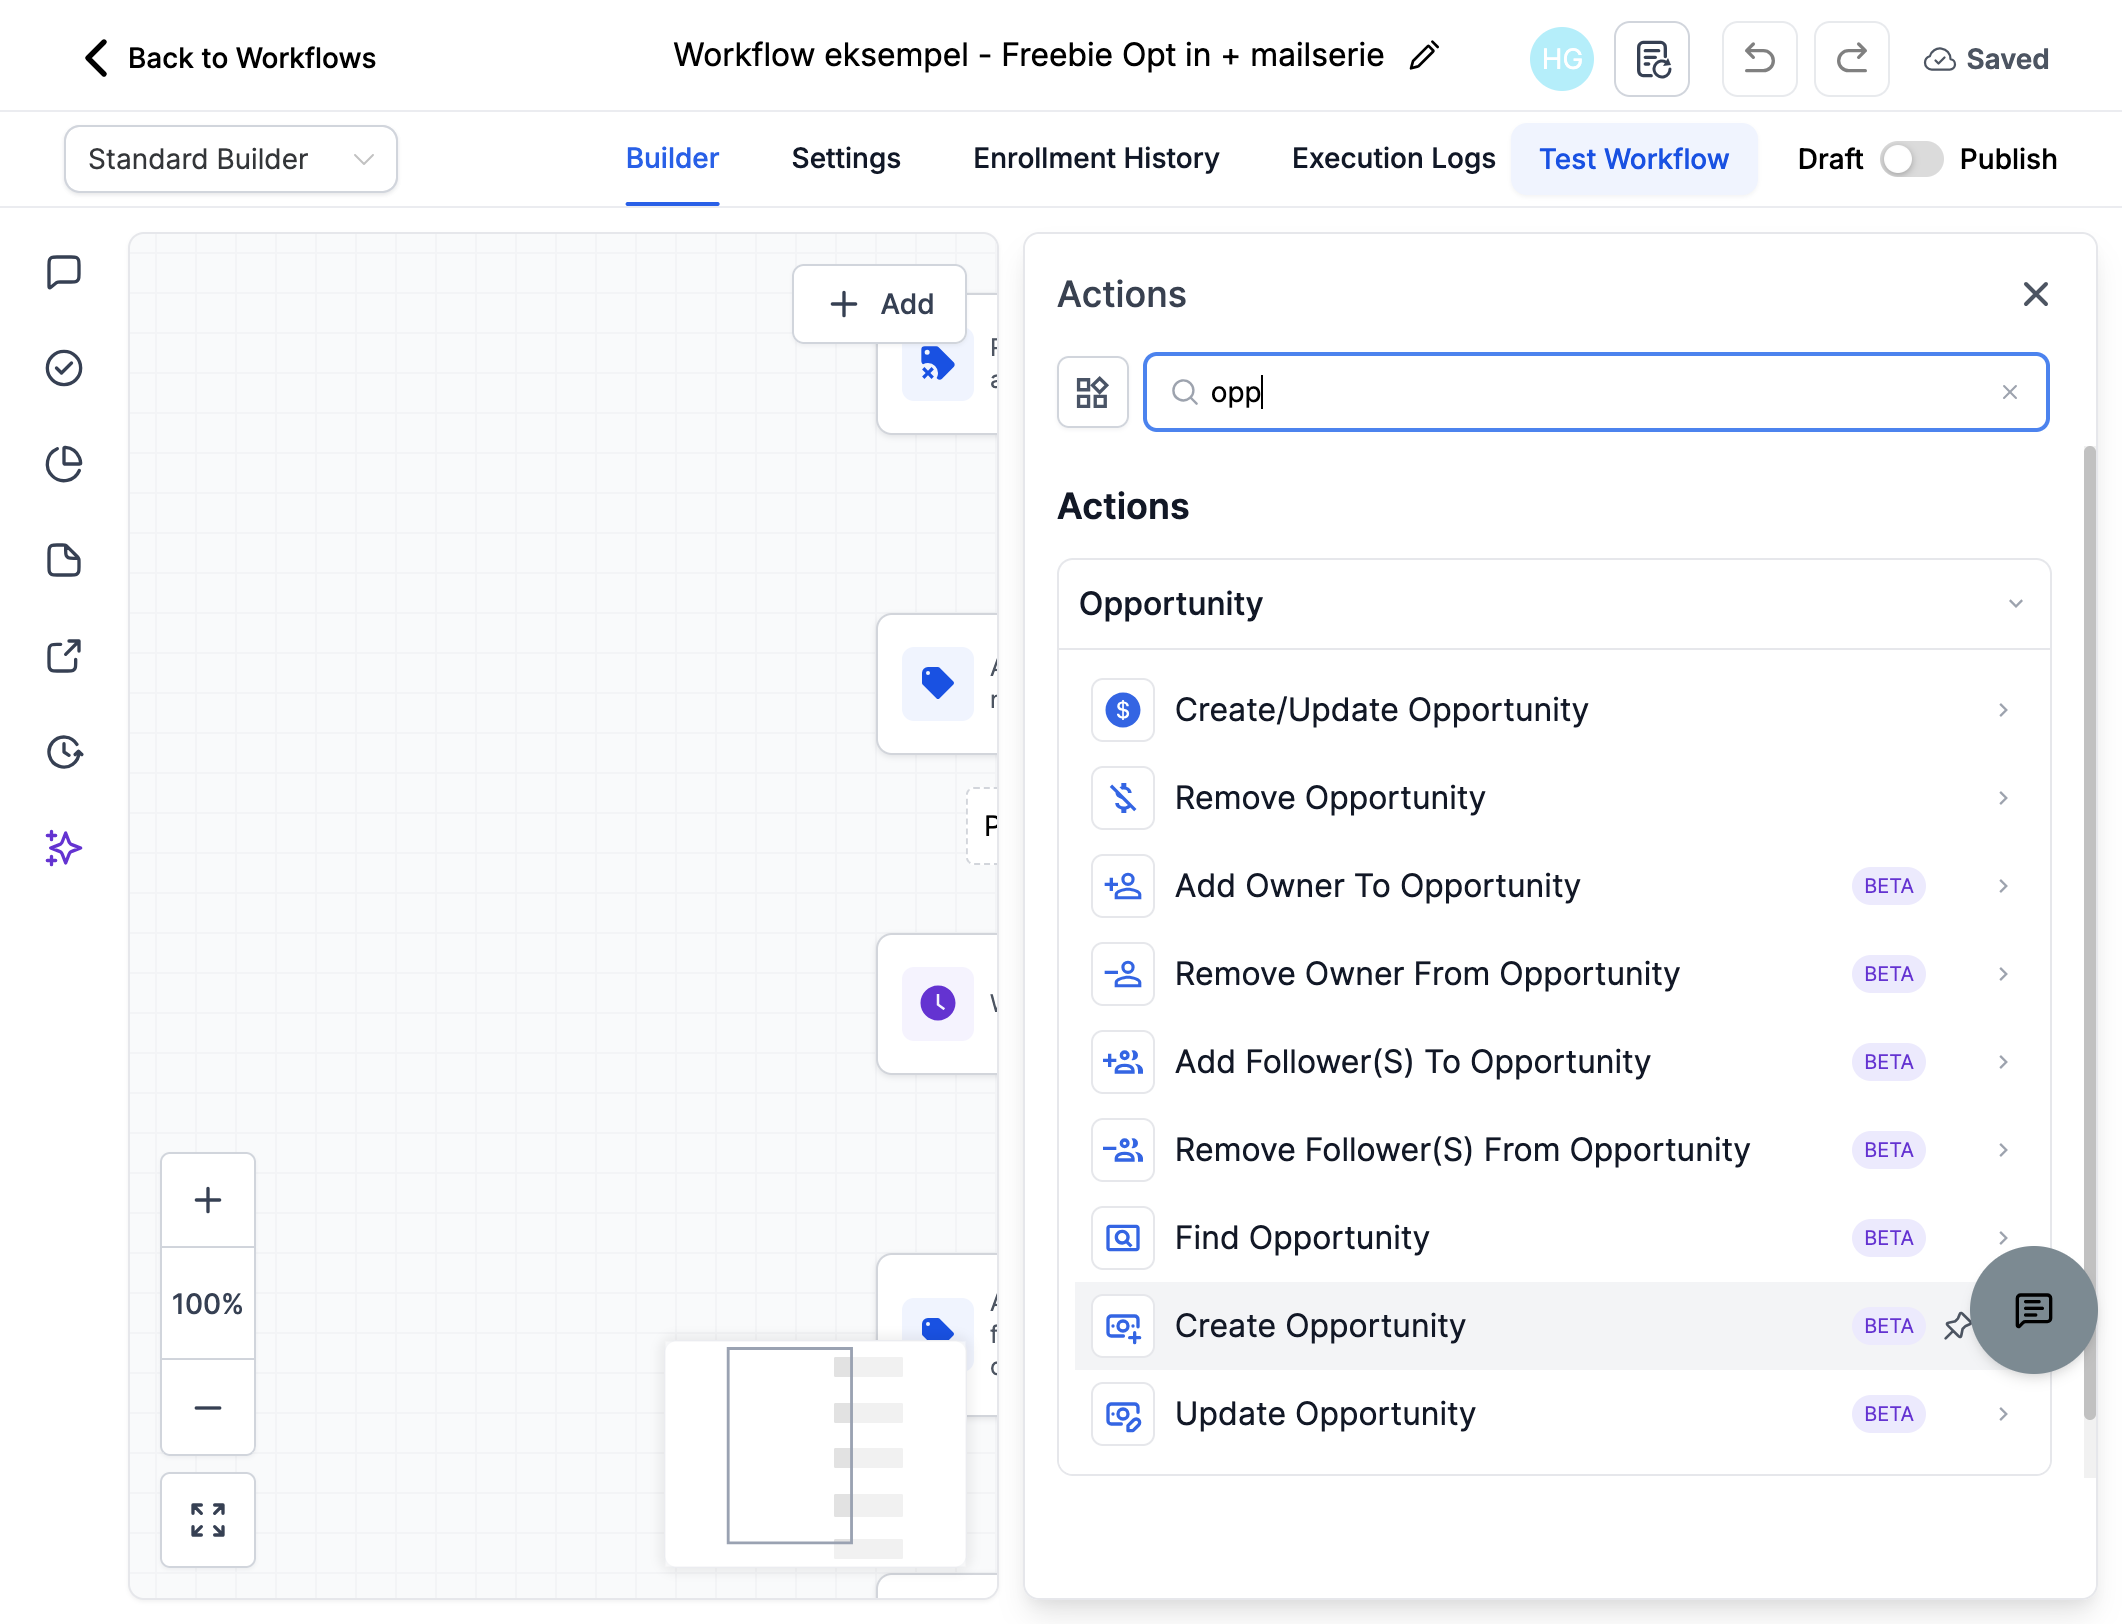Select the Update Opportunity action
This screenshot has width=2122, height=1624.
[x=1554, y=1414]
